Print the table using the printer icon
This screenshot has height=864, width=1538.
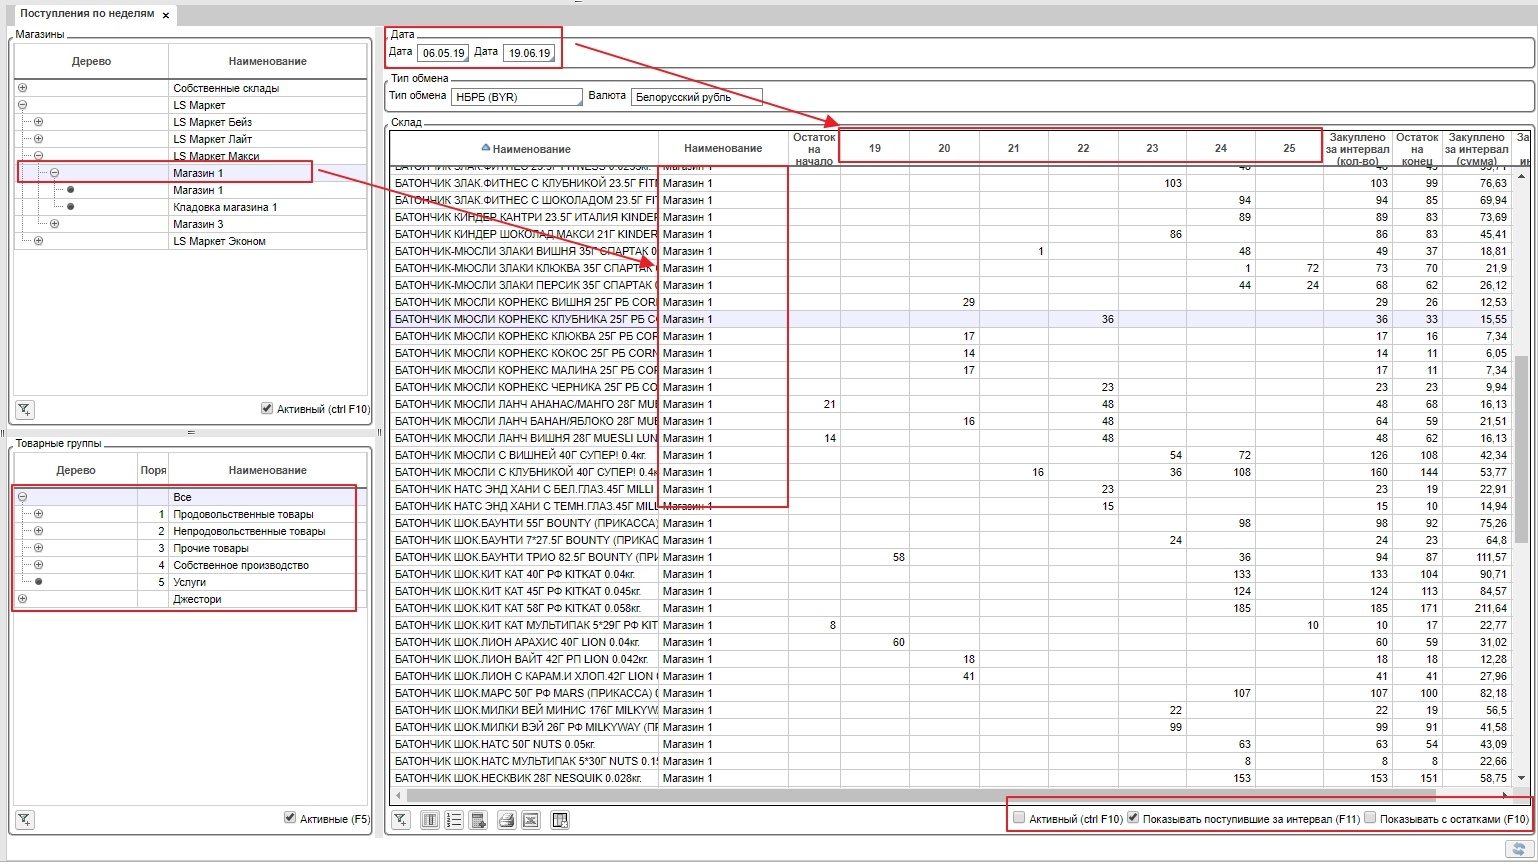click(x=506, y=820)
